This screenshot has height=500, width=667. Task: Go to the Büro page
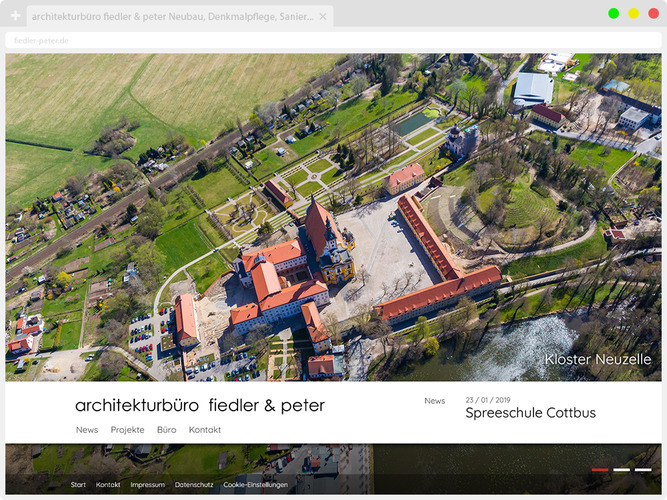coord(166,430)
